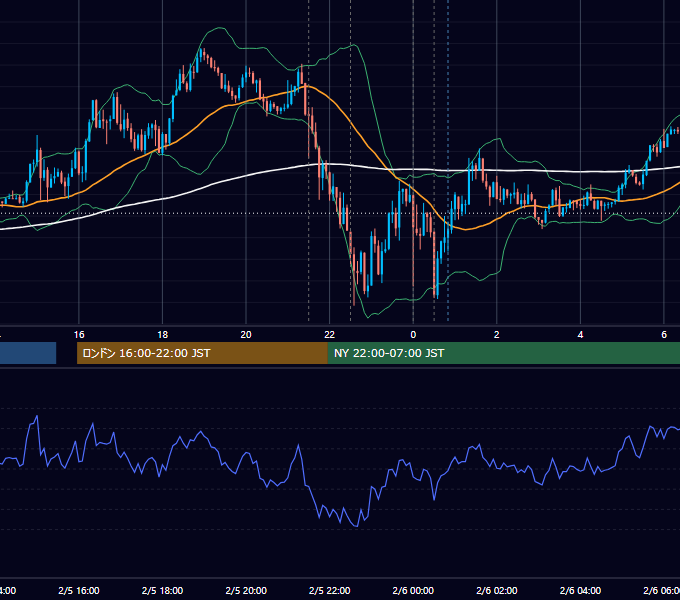Click the 6 hour label on price chart axis
Viewport: 680px width, 600px height.
(x=664, y=335)
